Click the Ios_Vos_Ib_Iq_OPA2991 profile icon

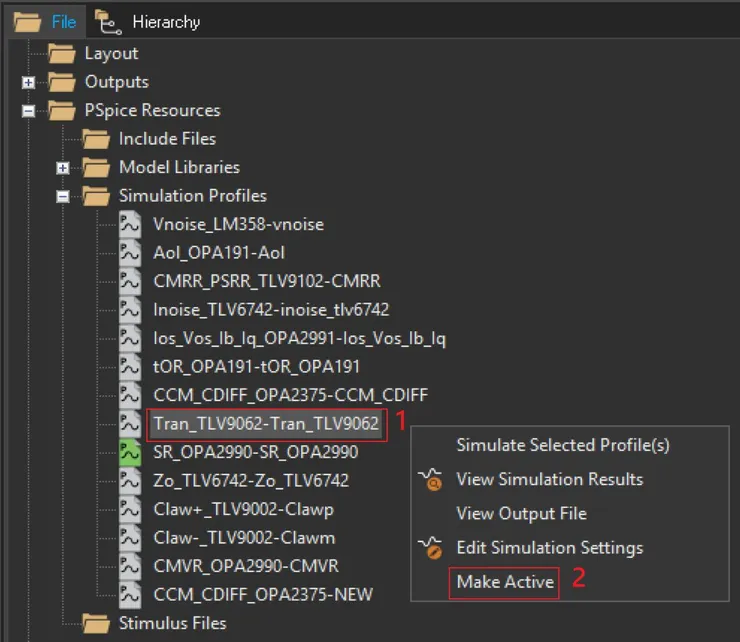(x=130, y=338)
